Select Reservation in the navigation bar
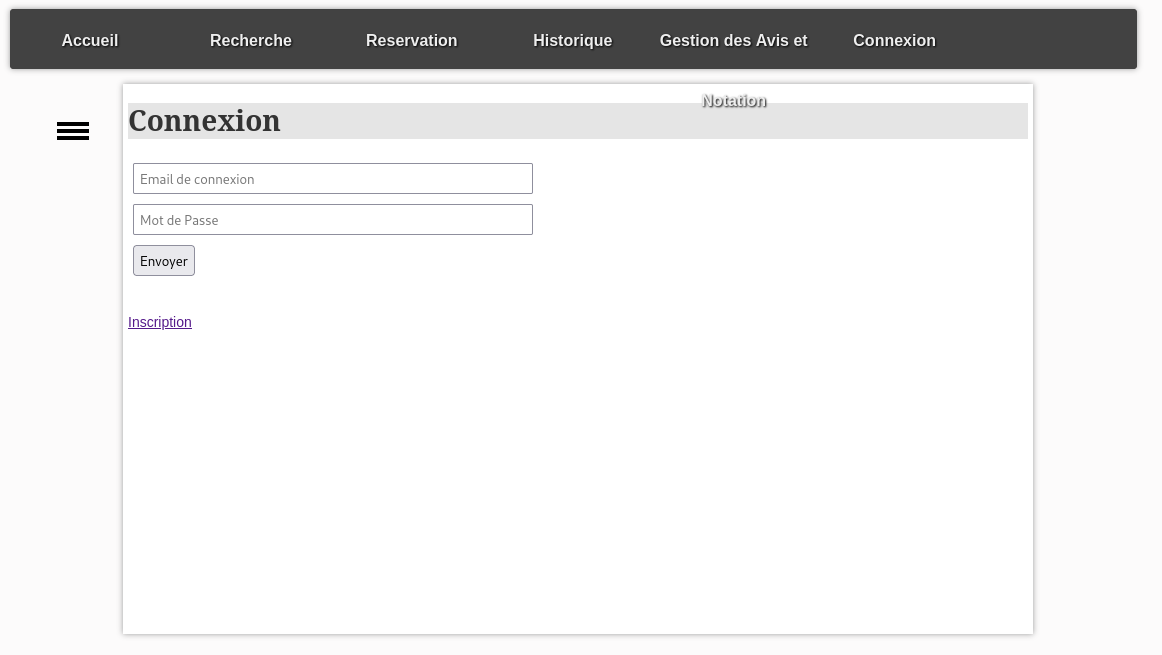Viewport: 1162px width, 655px height. pyautogui.click(x=412, y=40)
